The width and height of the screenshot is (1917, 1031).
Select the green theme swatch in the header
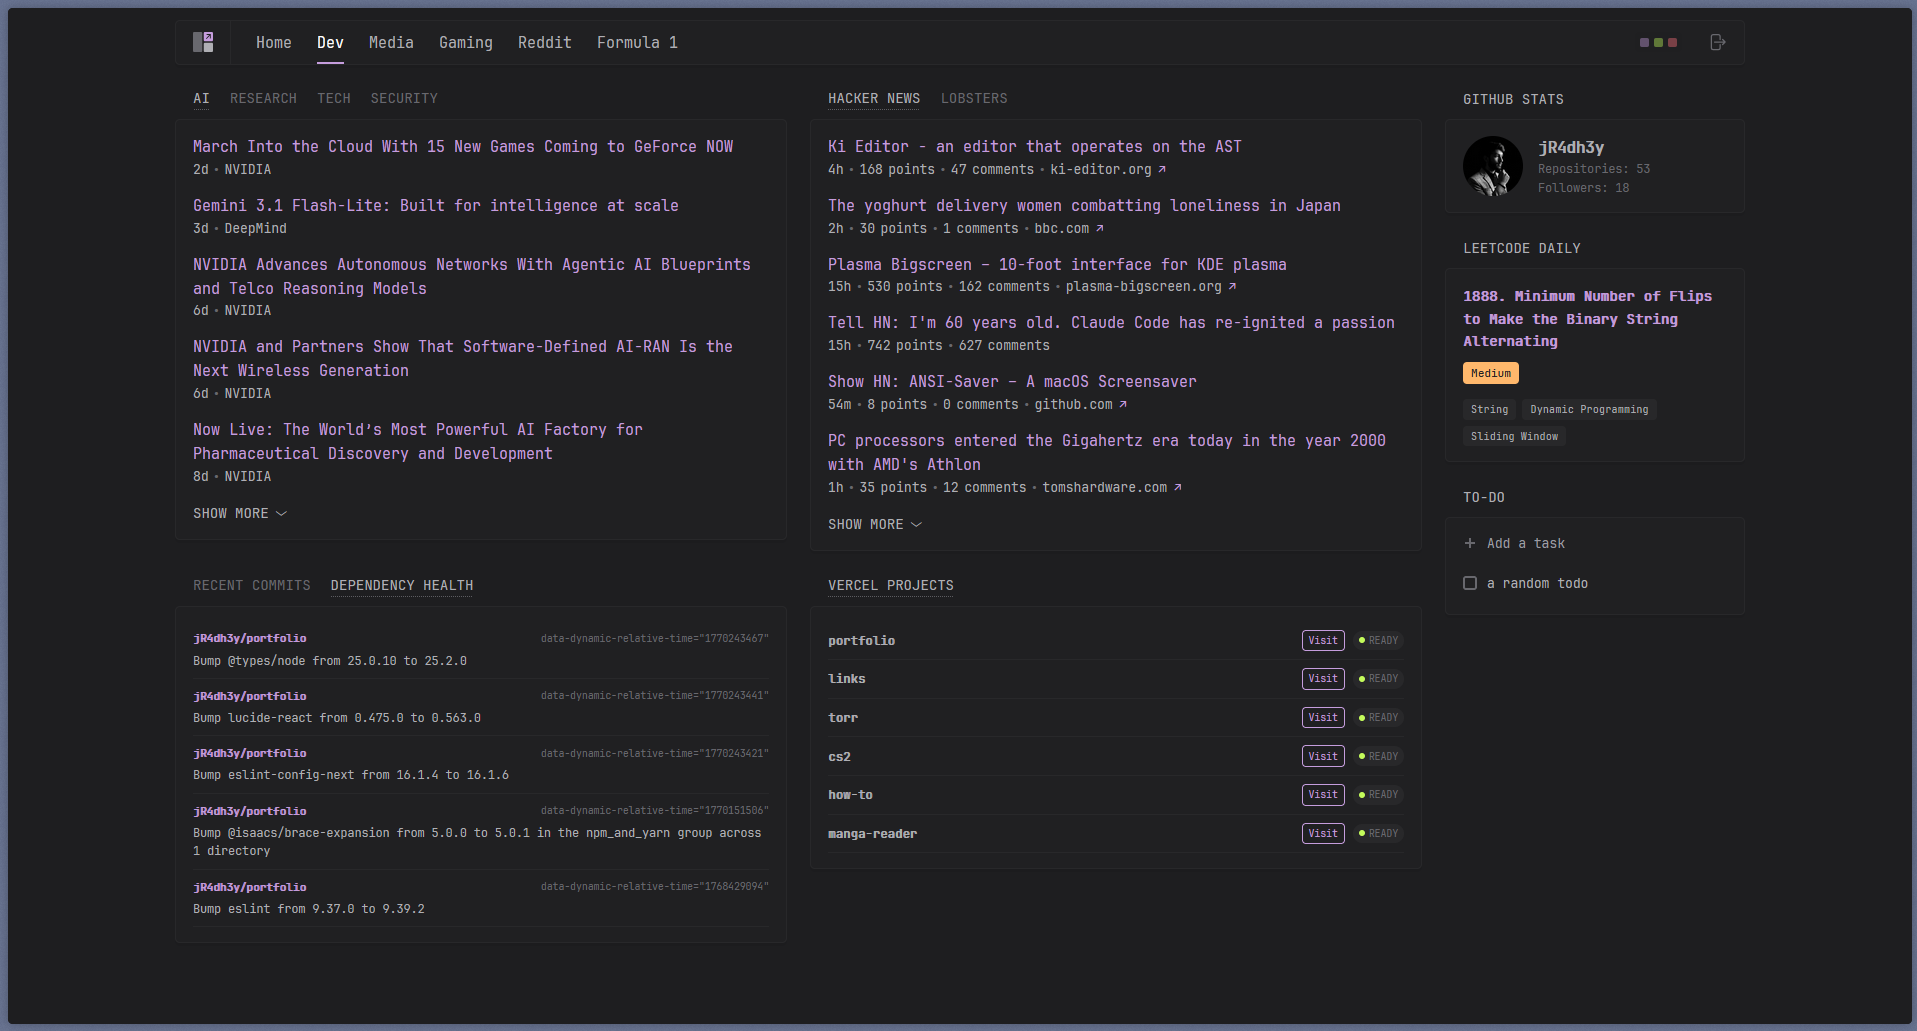tap(1659, 42)
